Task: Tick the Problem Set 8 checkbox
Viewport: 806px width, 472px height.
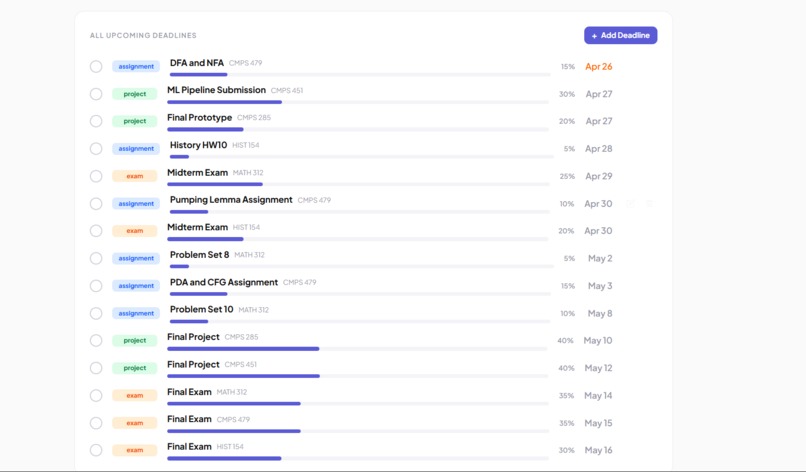Action: pos(96,258)
